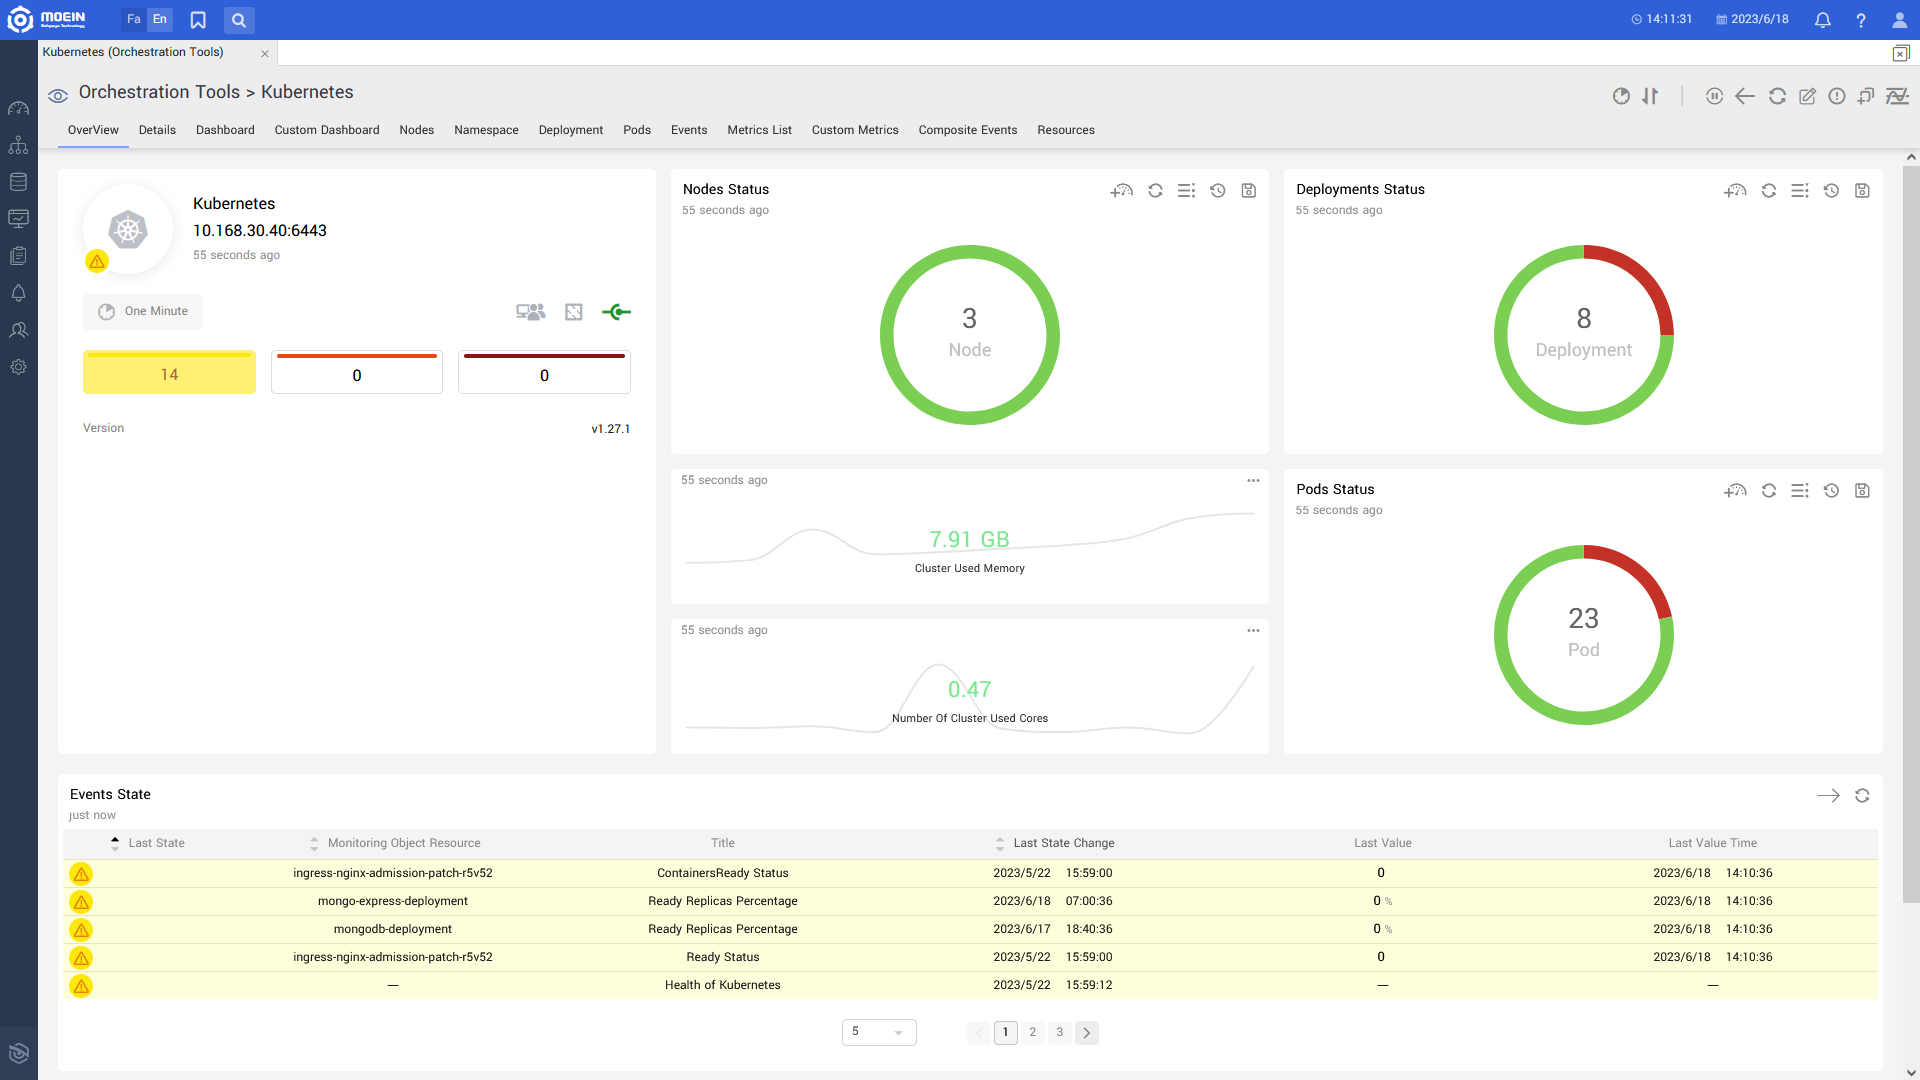Open the database stack icon in sidebar
This screenshot has width=1920, height=1080.
pos(18,182)
